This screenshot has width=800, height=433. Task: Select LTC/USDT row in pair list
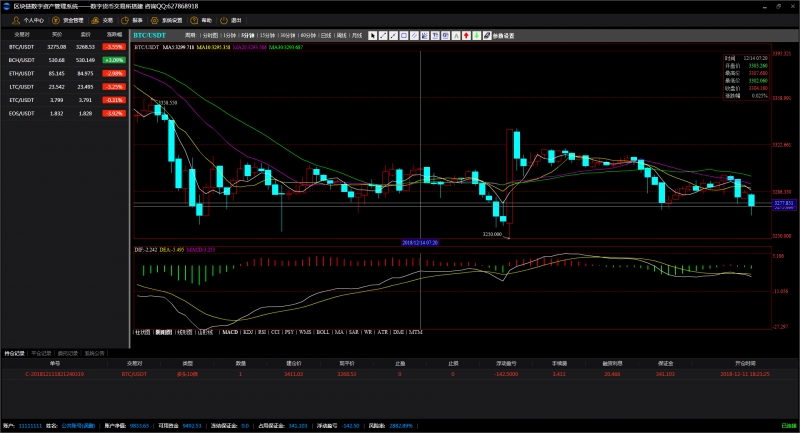[65, 87]
